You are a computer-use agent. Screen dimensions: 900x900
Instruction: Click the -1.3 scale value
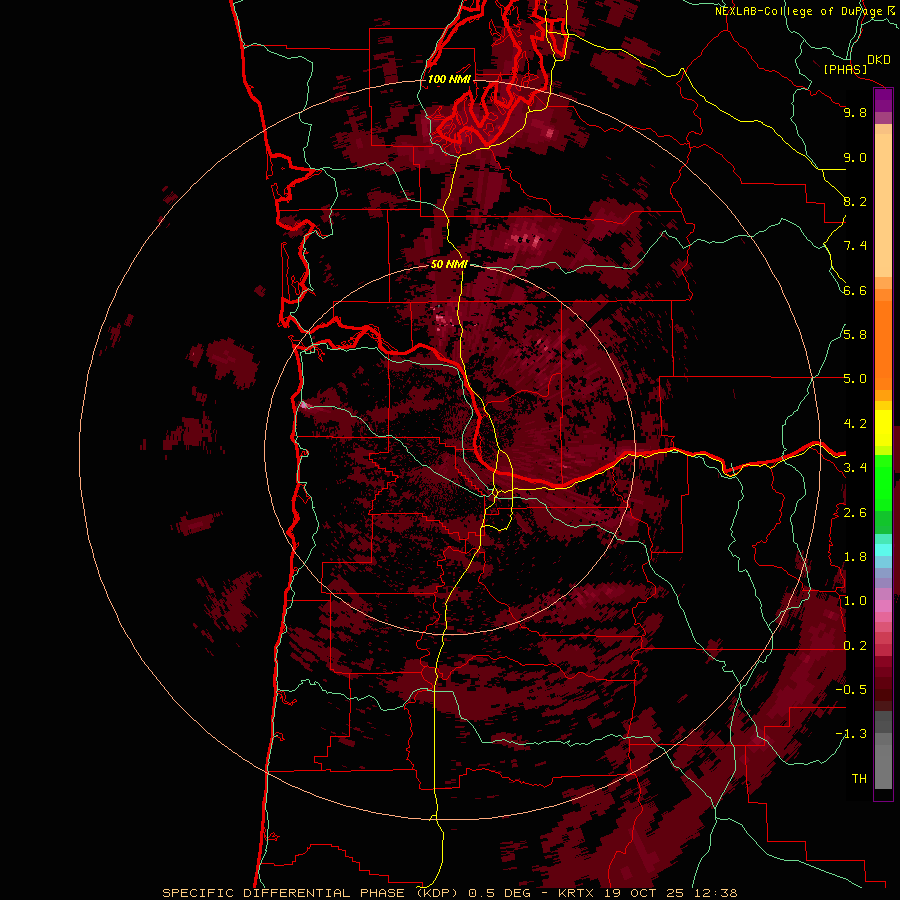851,734
